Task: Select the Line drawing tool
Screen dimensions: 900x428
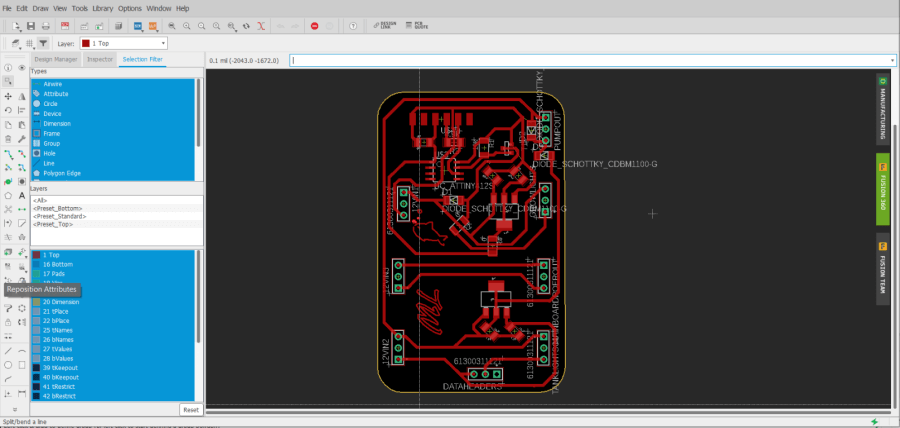Action: pos(8,351)
